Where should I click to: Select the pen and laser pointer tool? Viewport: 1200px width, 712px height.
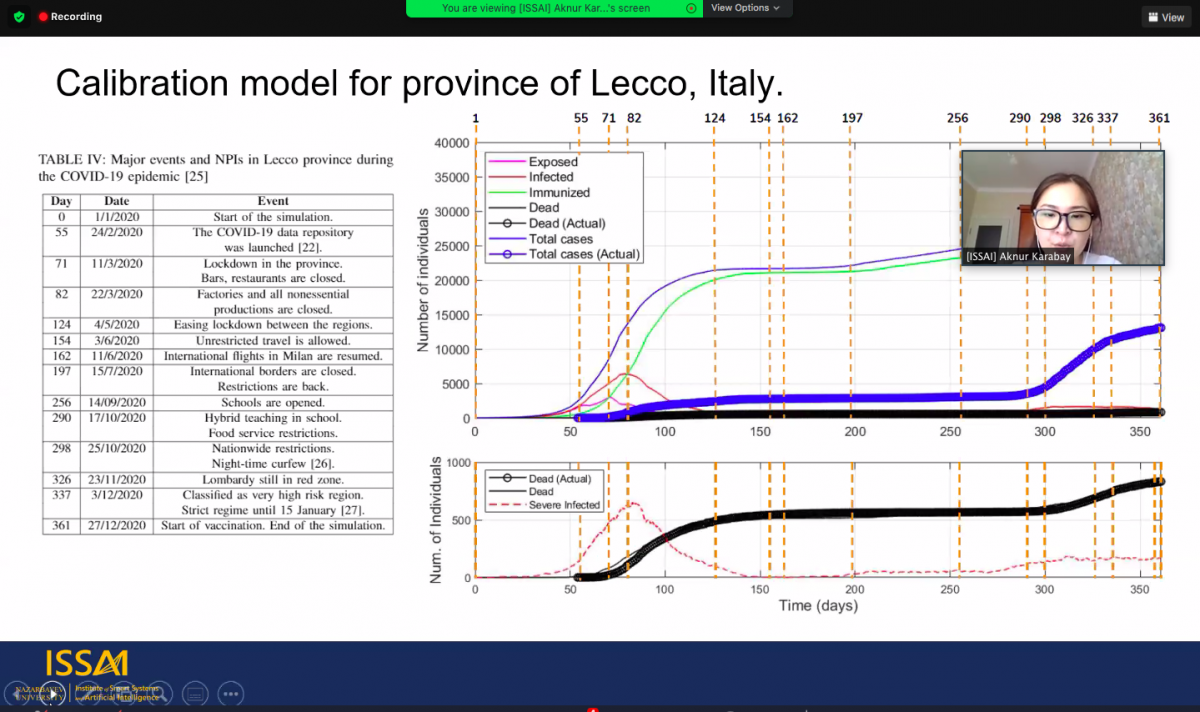pyautogui.click(x=89, y=693)
